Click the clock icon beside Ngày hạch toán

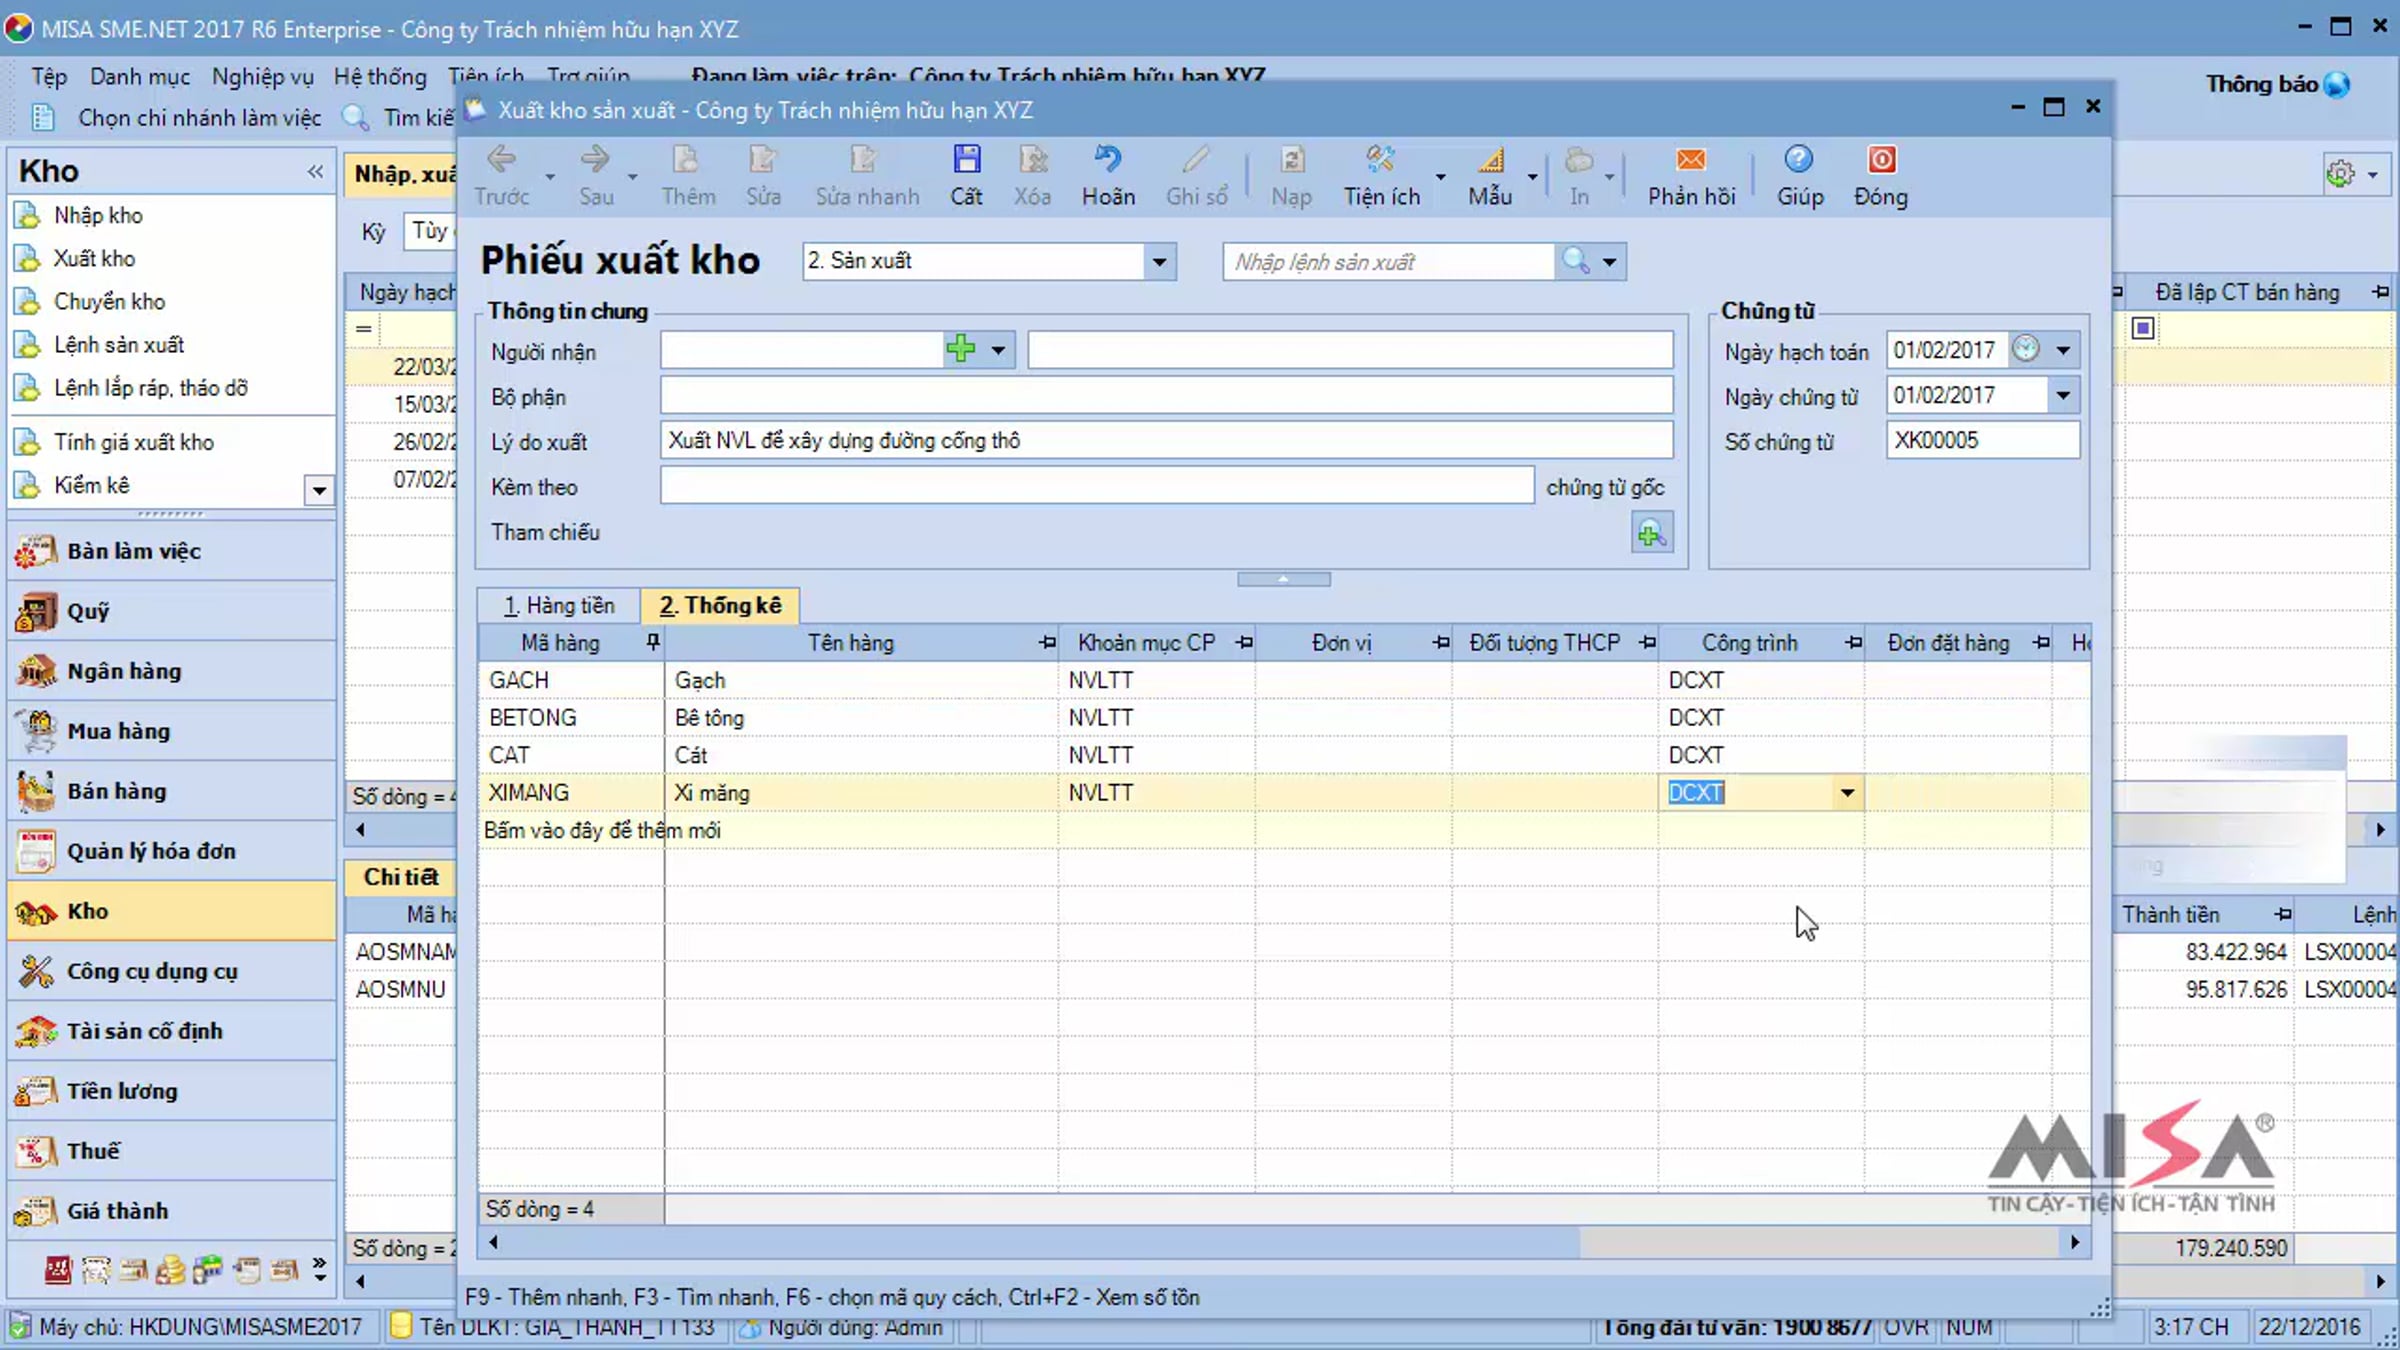tap(2026, 349)
